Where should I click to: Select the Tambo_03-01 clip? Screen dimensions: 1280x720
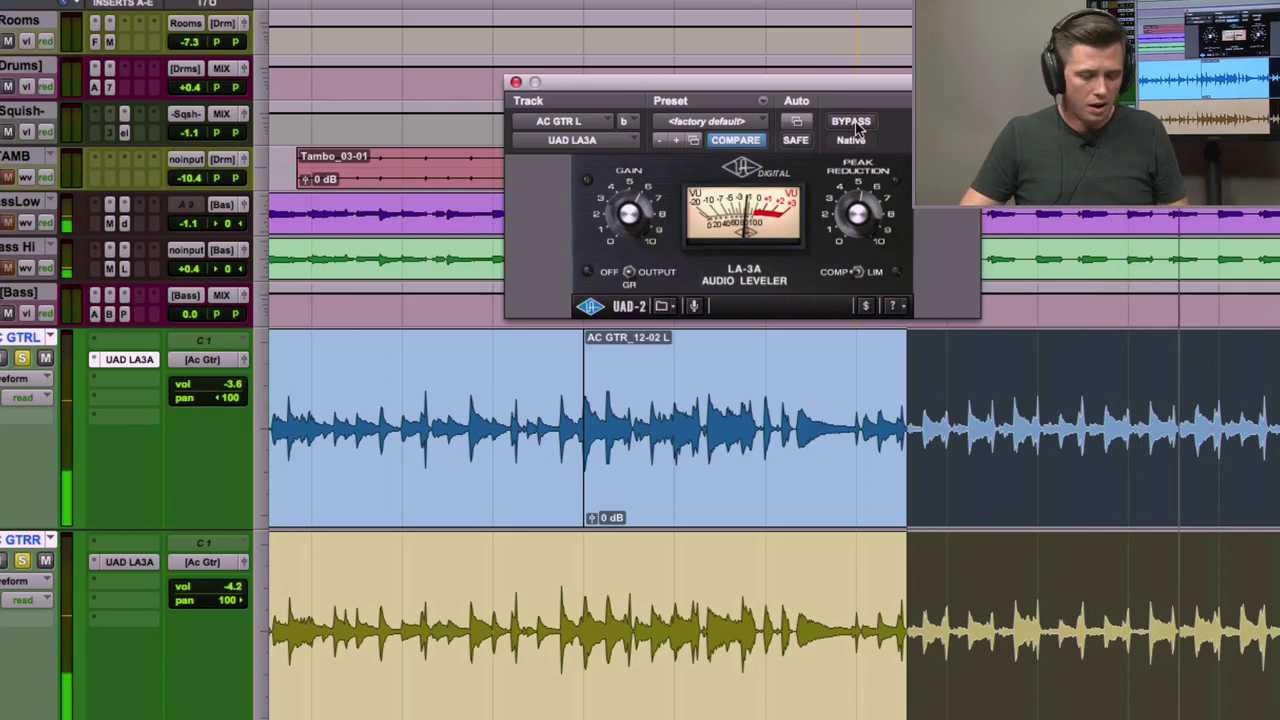click(x=400, y=168)
